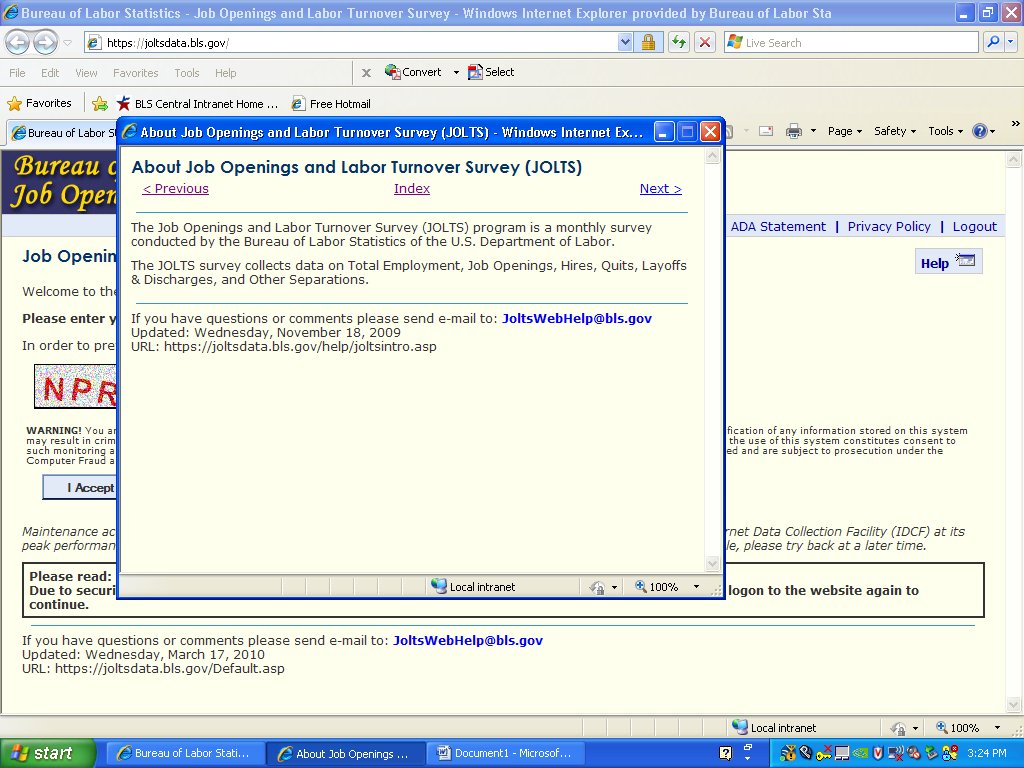Click the Logout link
The width and height of the screenshot is (1024, 768).
pos(974,227)
